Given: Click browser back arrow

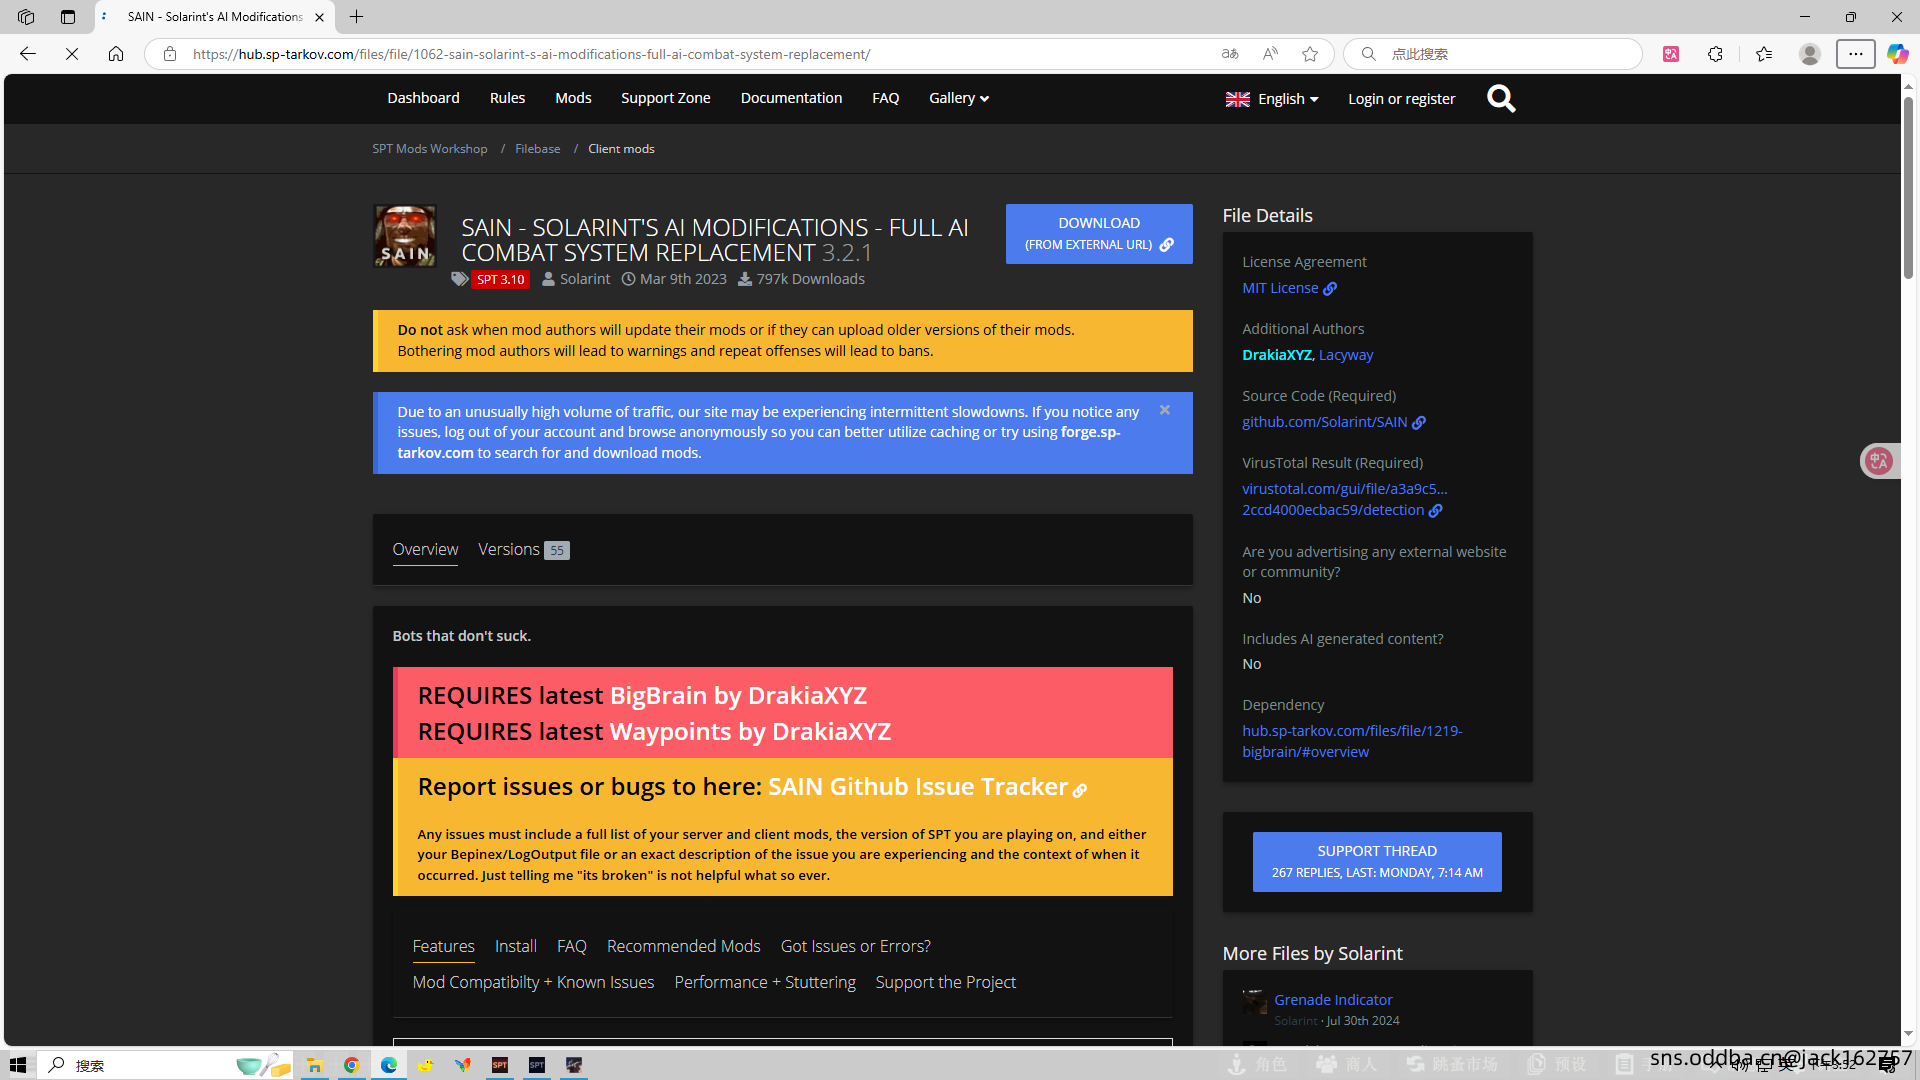Looking at the screenshot, I should 28,54.
